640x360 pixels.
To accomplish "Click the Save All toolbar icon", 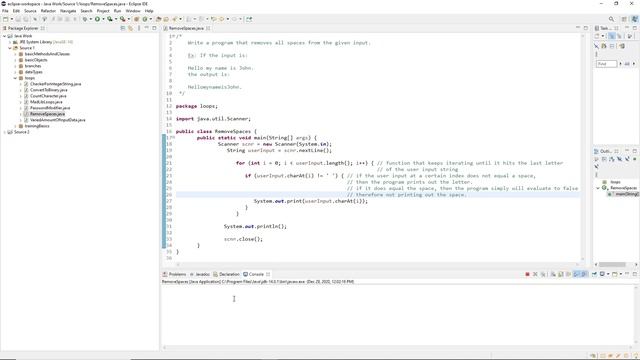I will 26,19.
